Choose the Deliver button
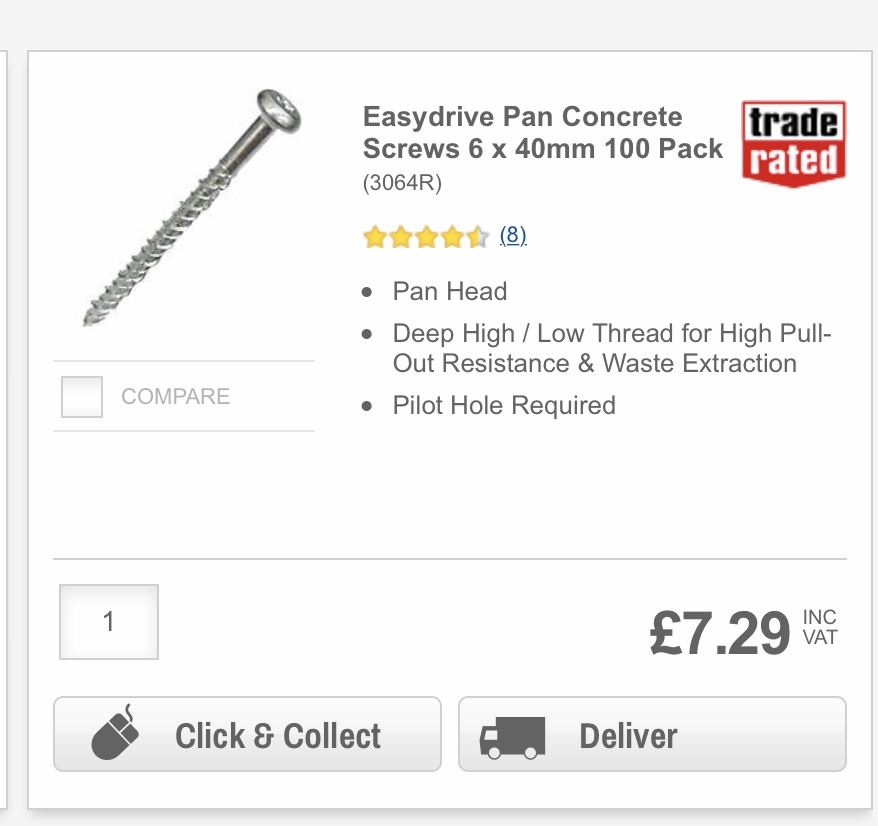Image resolution: width=878 pixels, height=826 pixels. coord(652,734)
